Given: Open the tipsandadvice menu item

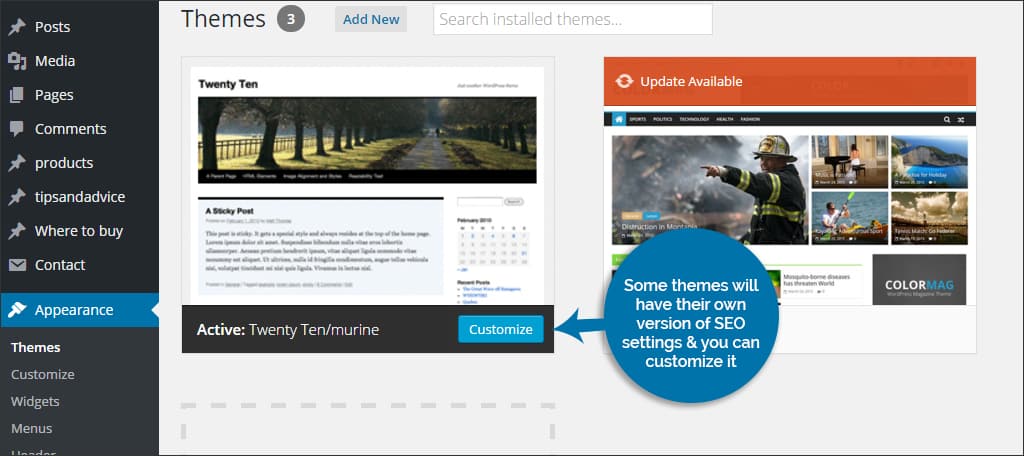Looking at the screenshot, I should pyautogui.click(x=79, y=197).
